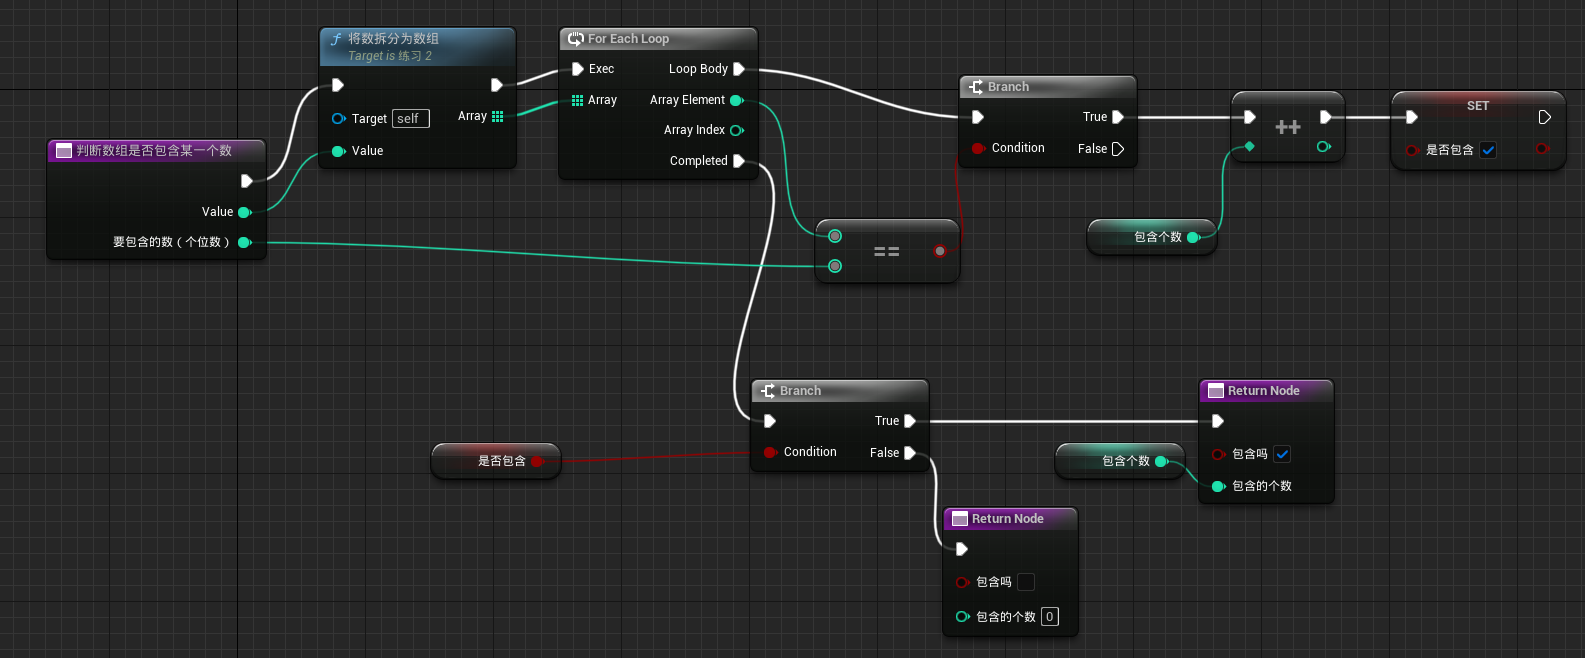Check the empty 包含吗 checkbox in Return Node
The height and width of the screenshot is (658, 1585).
[1026, 582]
